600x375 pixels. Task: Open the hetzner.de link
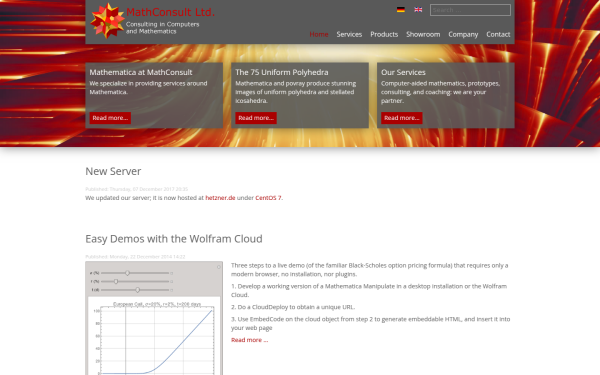[220, 198]
